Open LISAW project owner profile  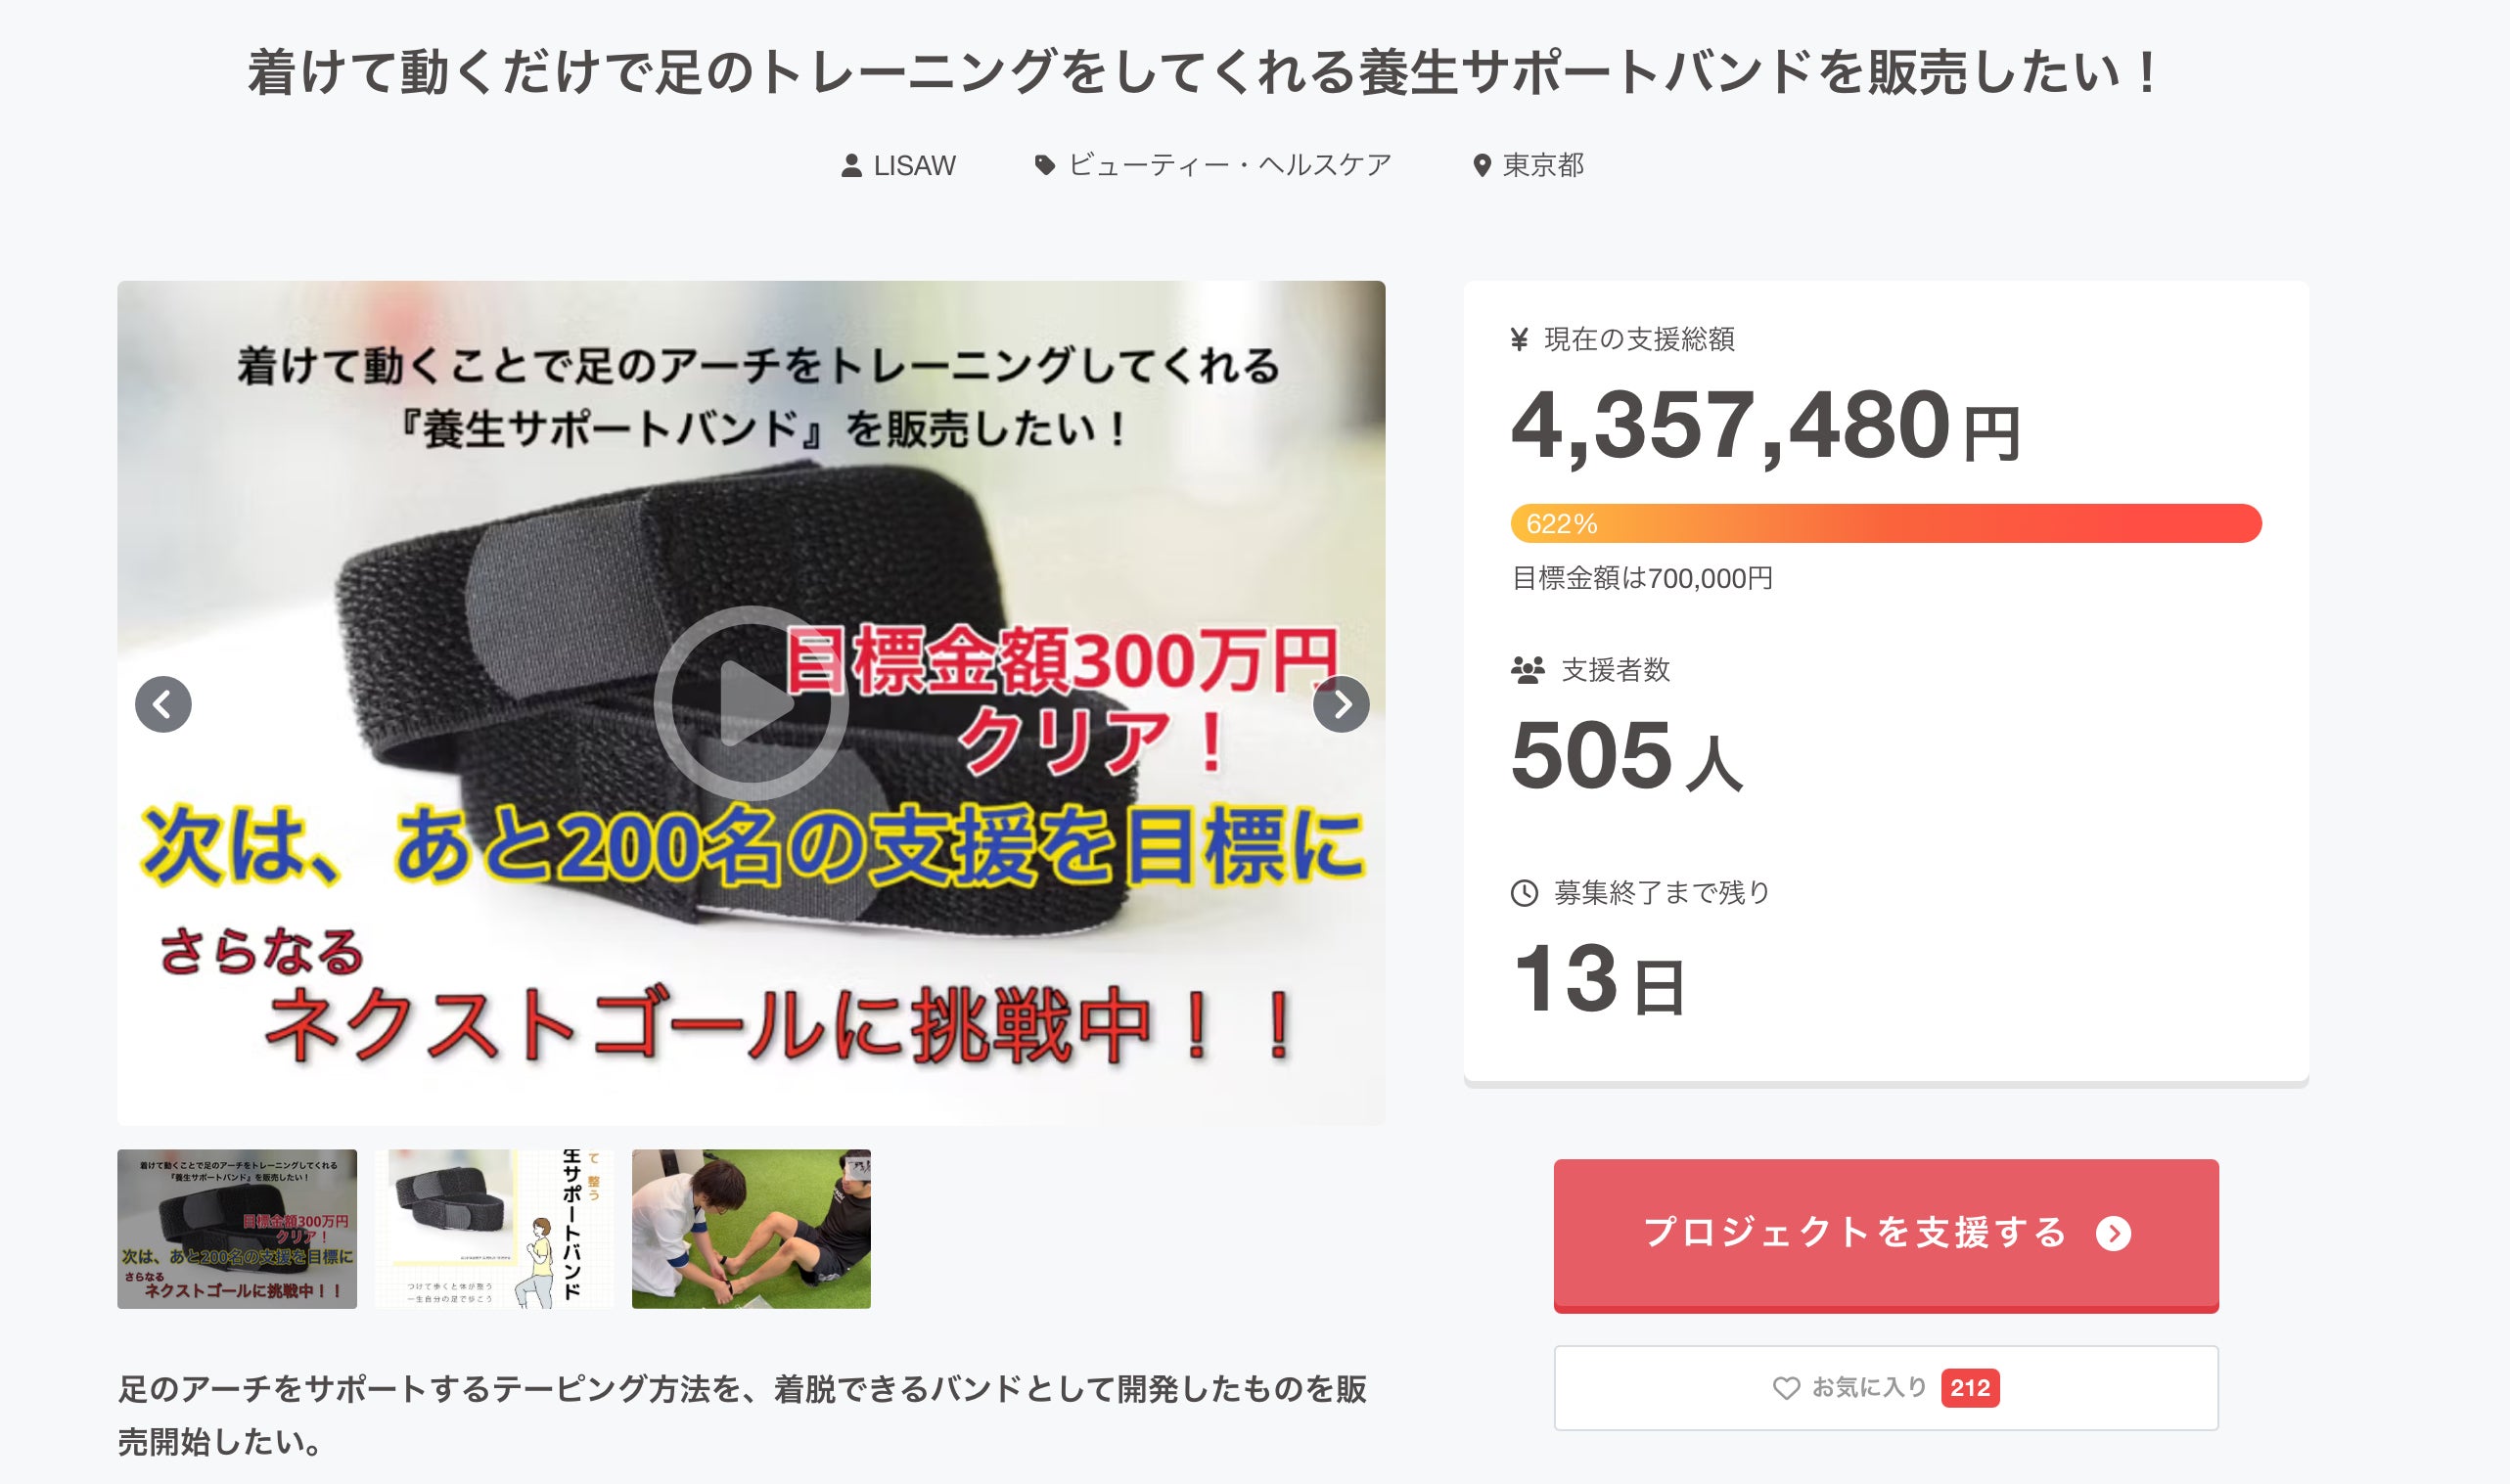click(914, 166)
